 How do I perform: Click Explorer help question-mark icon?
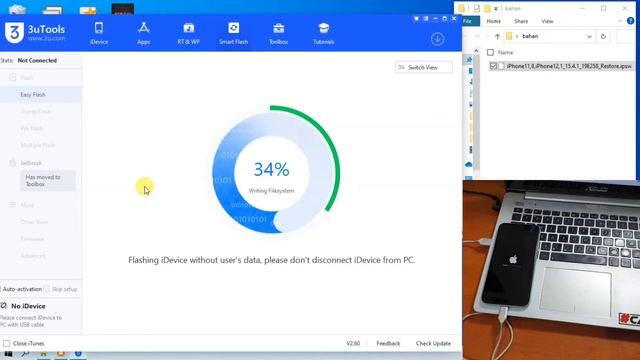click(631, 21)
